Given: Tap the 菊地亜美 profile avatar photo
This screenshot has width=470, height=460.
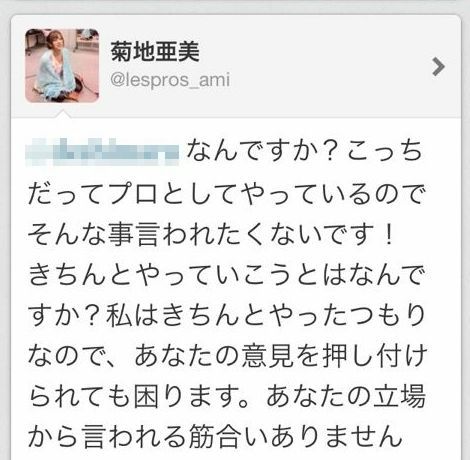Looking at the screenshot, I should pos(62,66).
